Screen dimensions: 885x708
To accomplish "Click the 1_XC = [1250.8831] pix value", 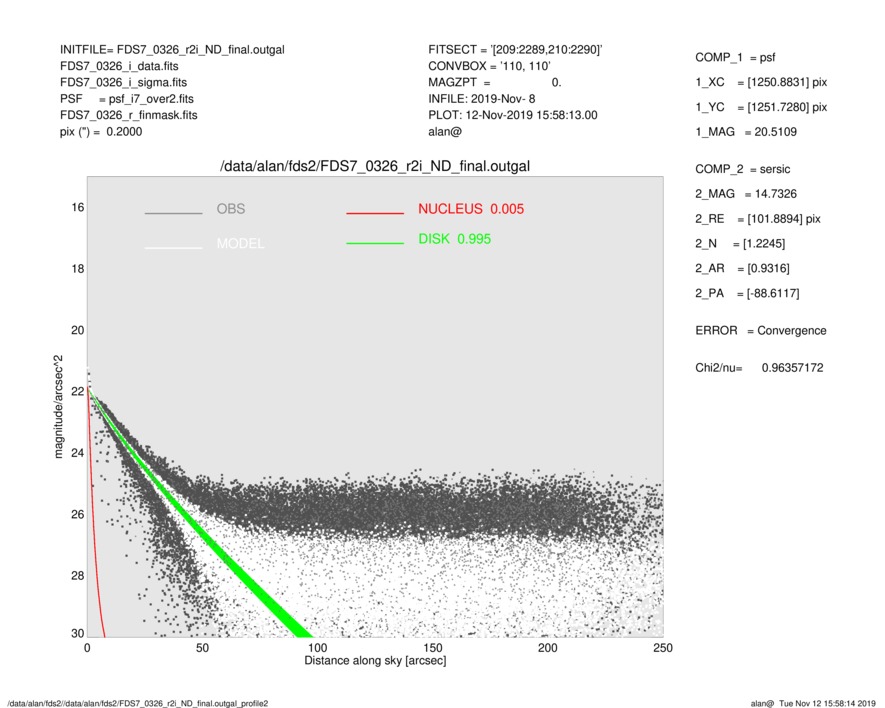I will pyautogui.click(x=761, y=82).
